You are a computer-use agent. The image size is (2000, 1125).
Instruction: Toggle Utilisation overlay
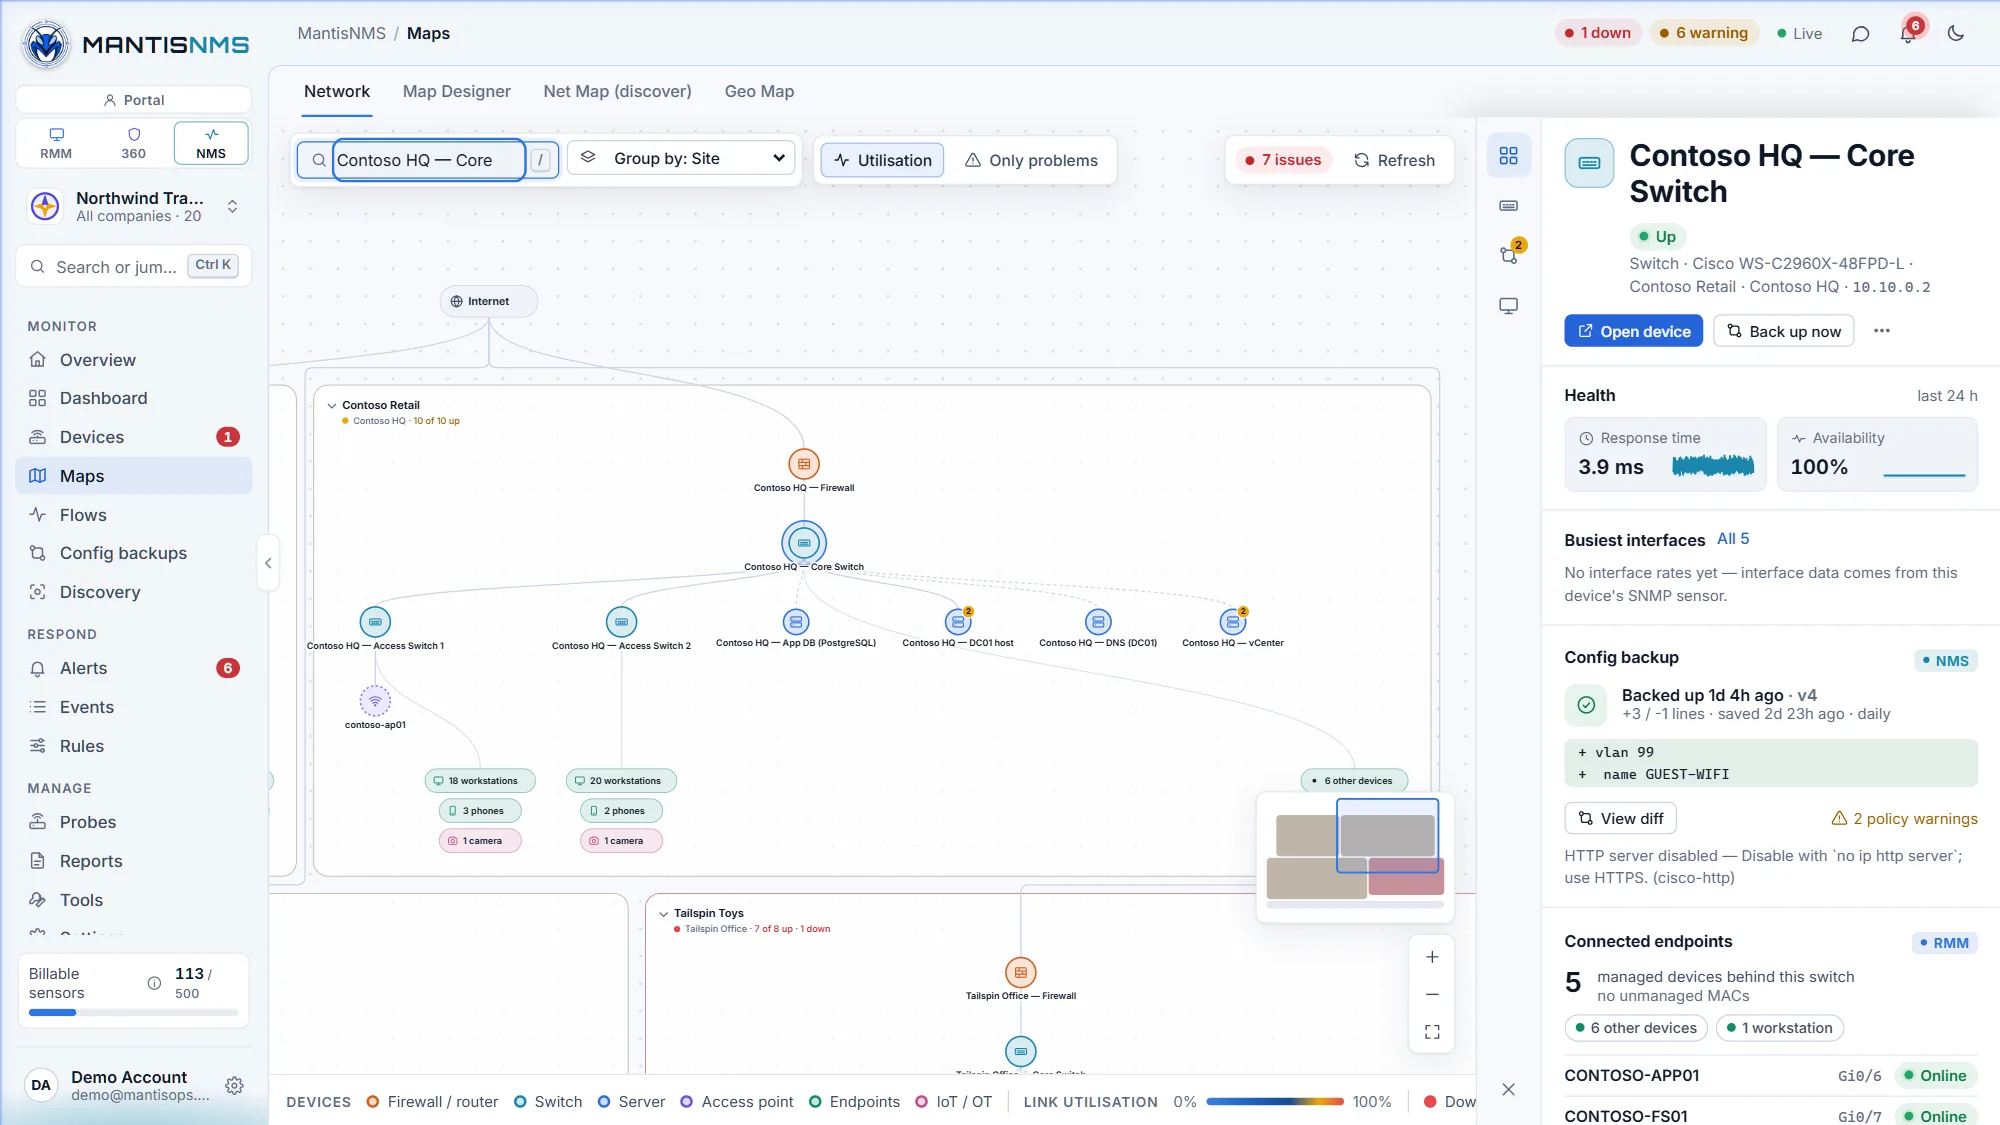pos(882,160)
